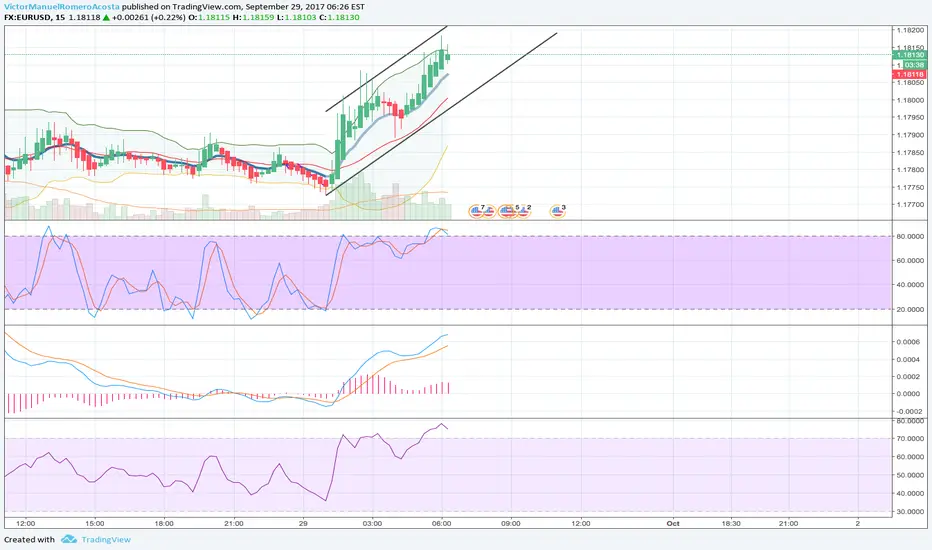932x550 pixels.
Task: Click the green 1.18130 current price tag
Action: pyautogui.click(x=909, y=55)
